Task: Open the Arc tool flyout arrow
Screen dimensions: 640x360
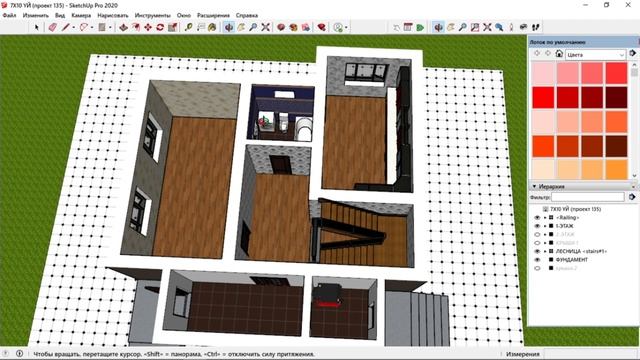Action: (92, 28)
